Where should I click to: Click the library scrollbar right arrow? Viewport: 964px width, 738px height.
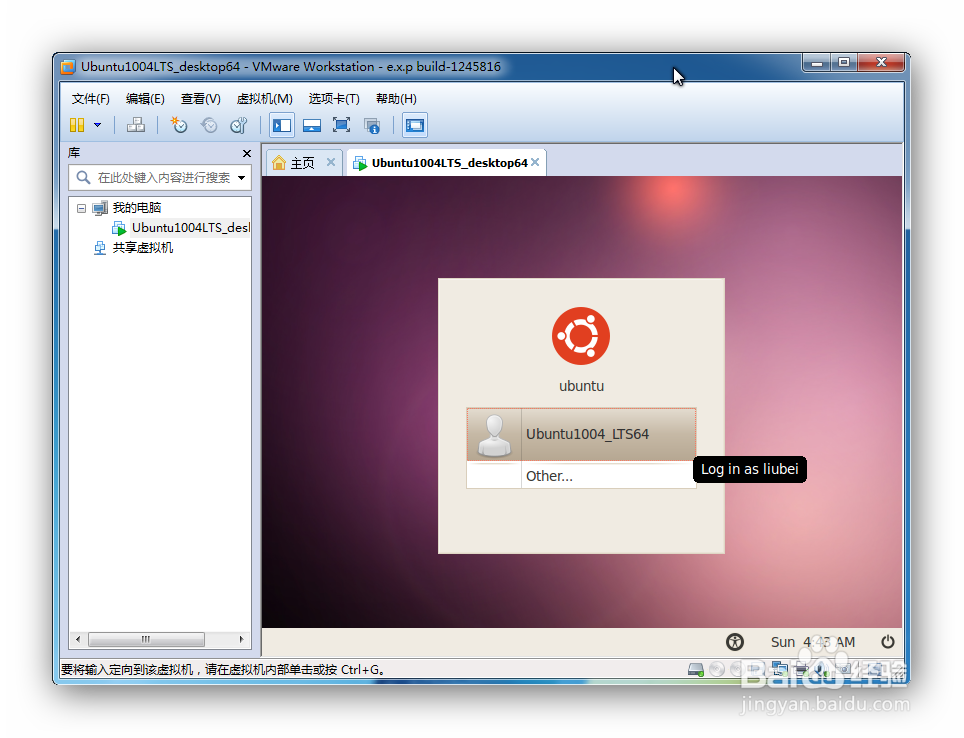[x=242, y=640]
